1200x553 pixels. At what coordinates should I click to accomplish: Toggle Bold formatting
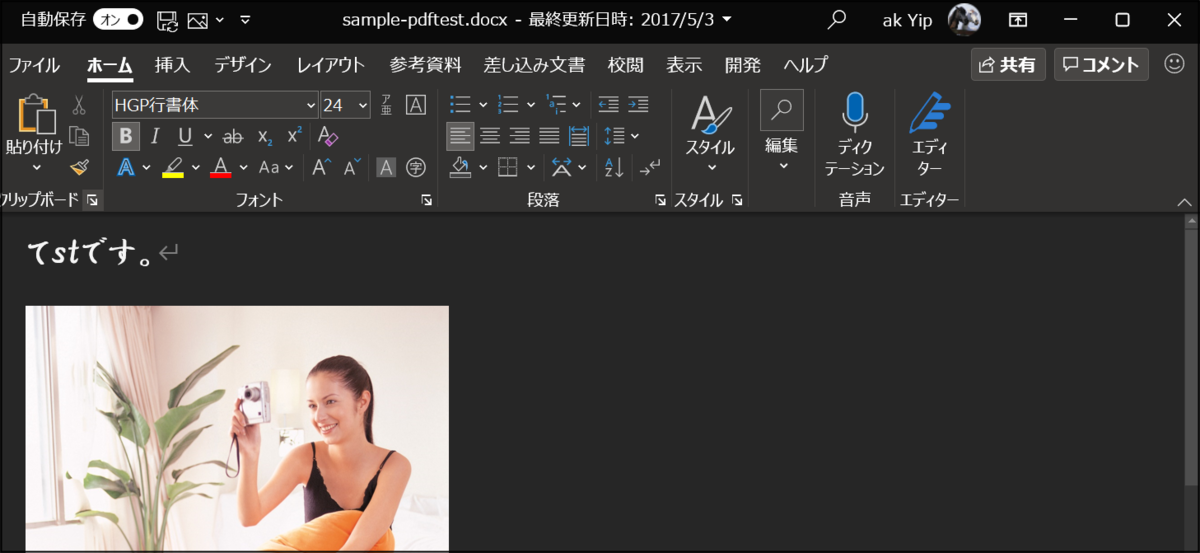pos(126,136)
